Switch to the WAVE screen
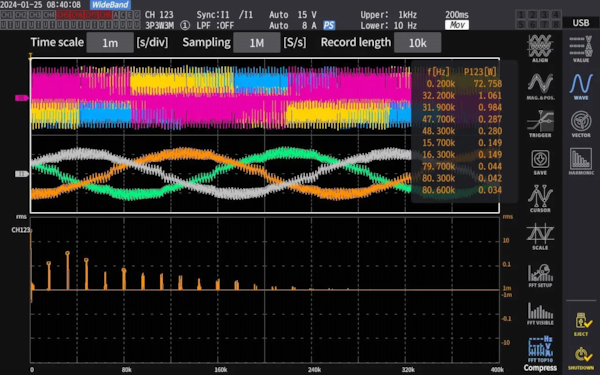The image size is (600, 375). (581, 86)
